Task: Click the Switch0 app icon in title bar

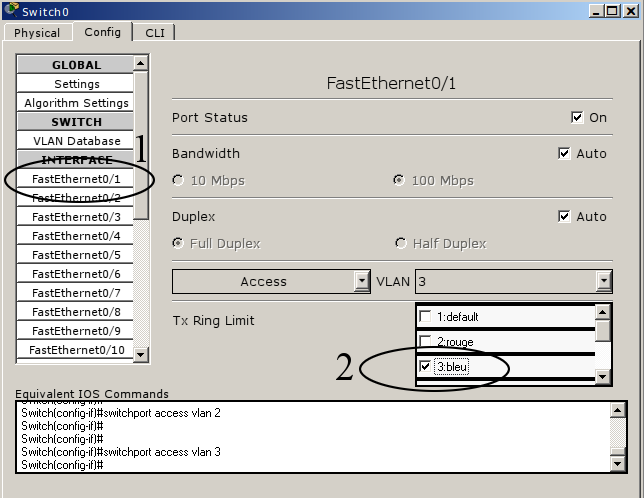Action: [x=11, y=9]
